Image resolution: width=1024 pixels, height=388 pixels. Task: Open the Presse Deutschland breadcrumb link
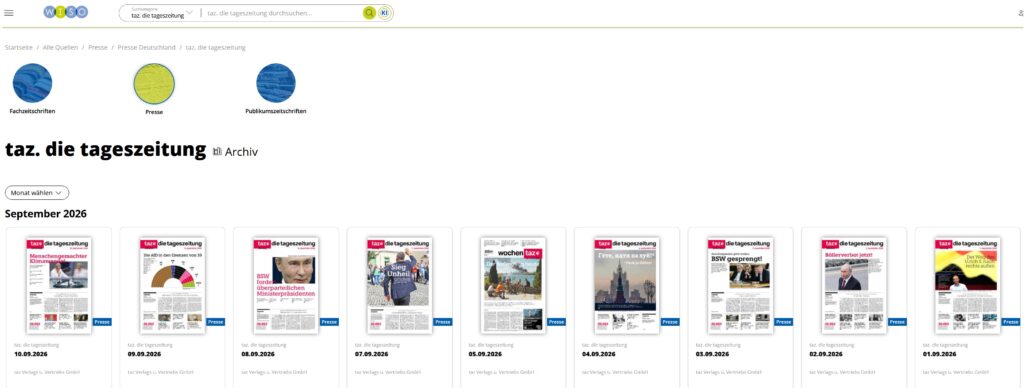146,48
